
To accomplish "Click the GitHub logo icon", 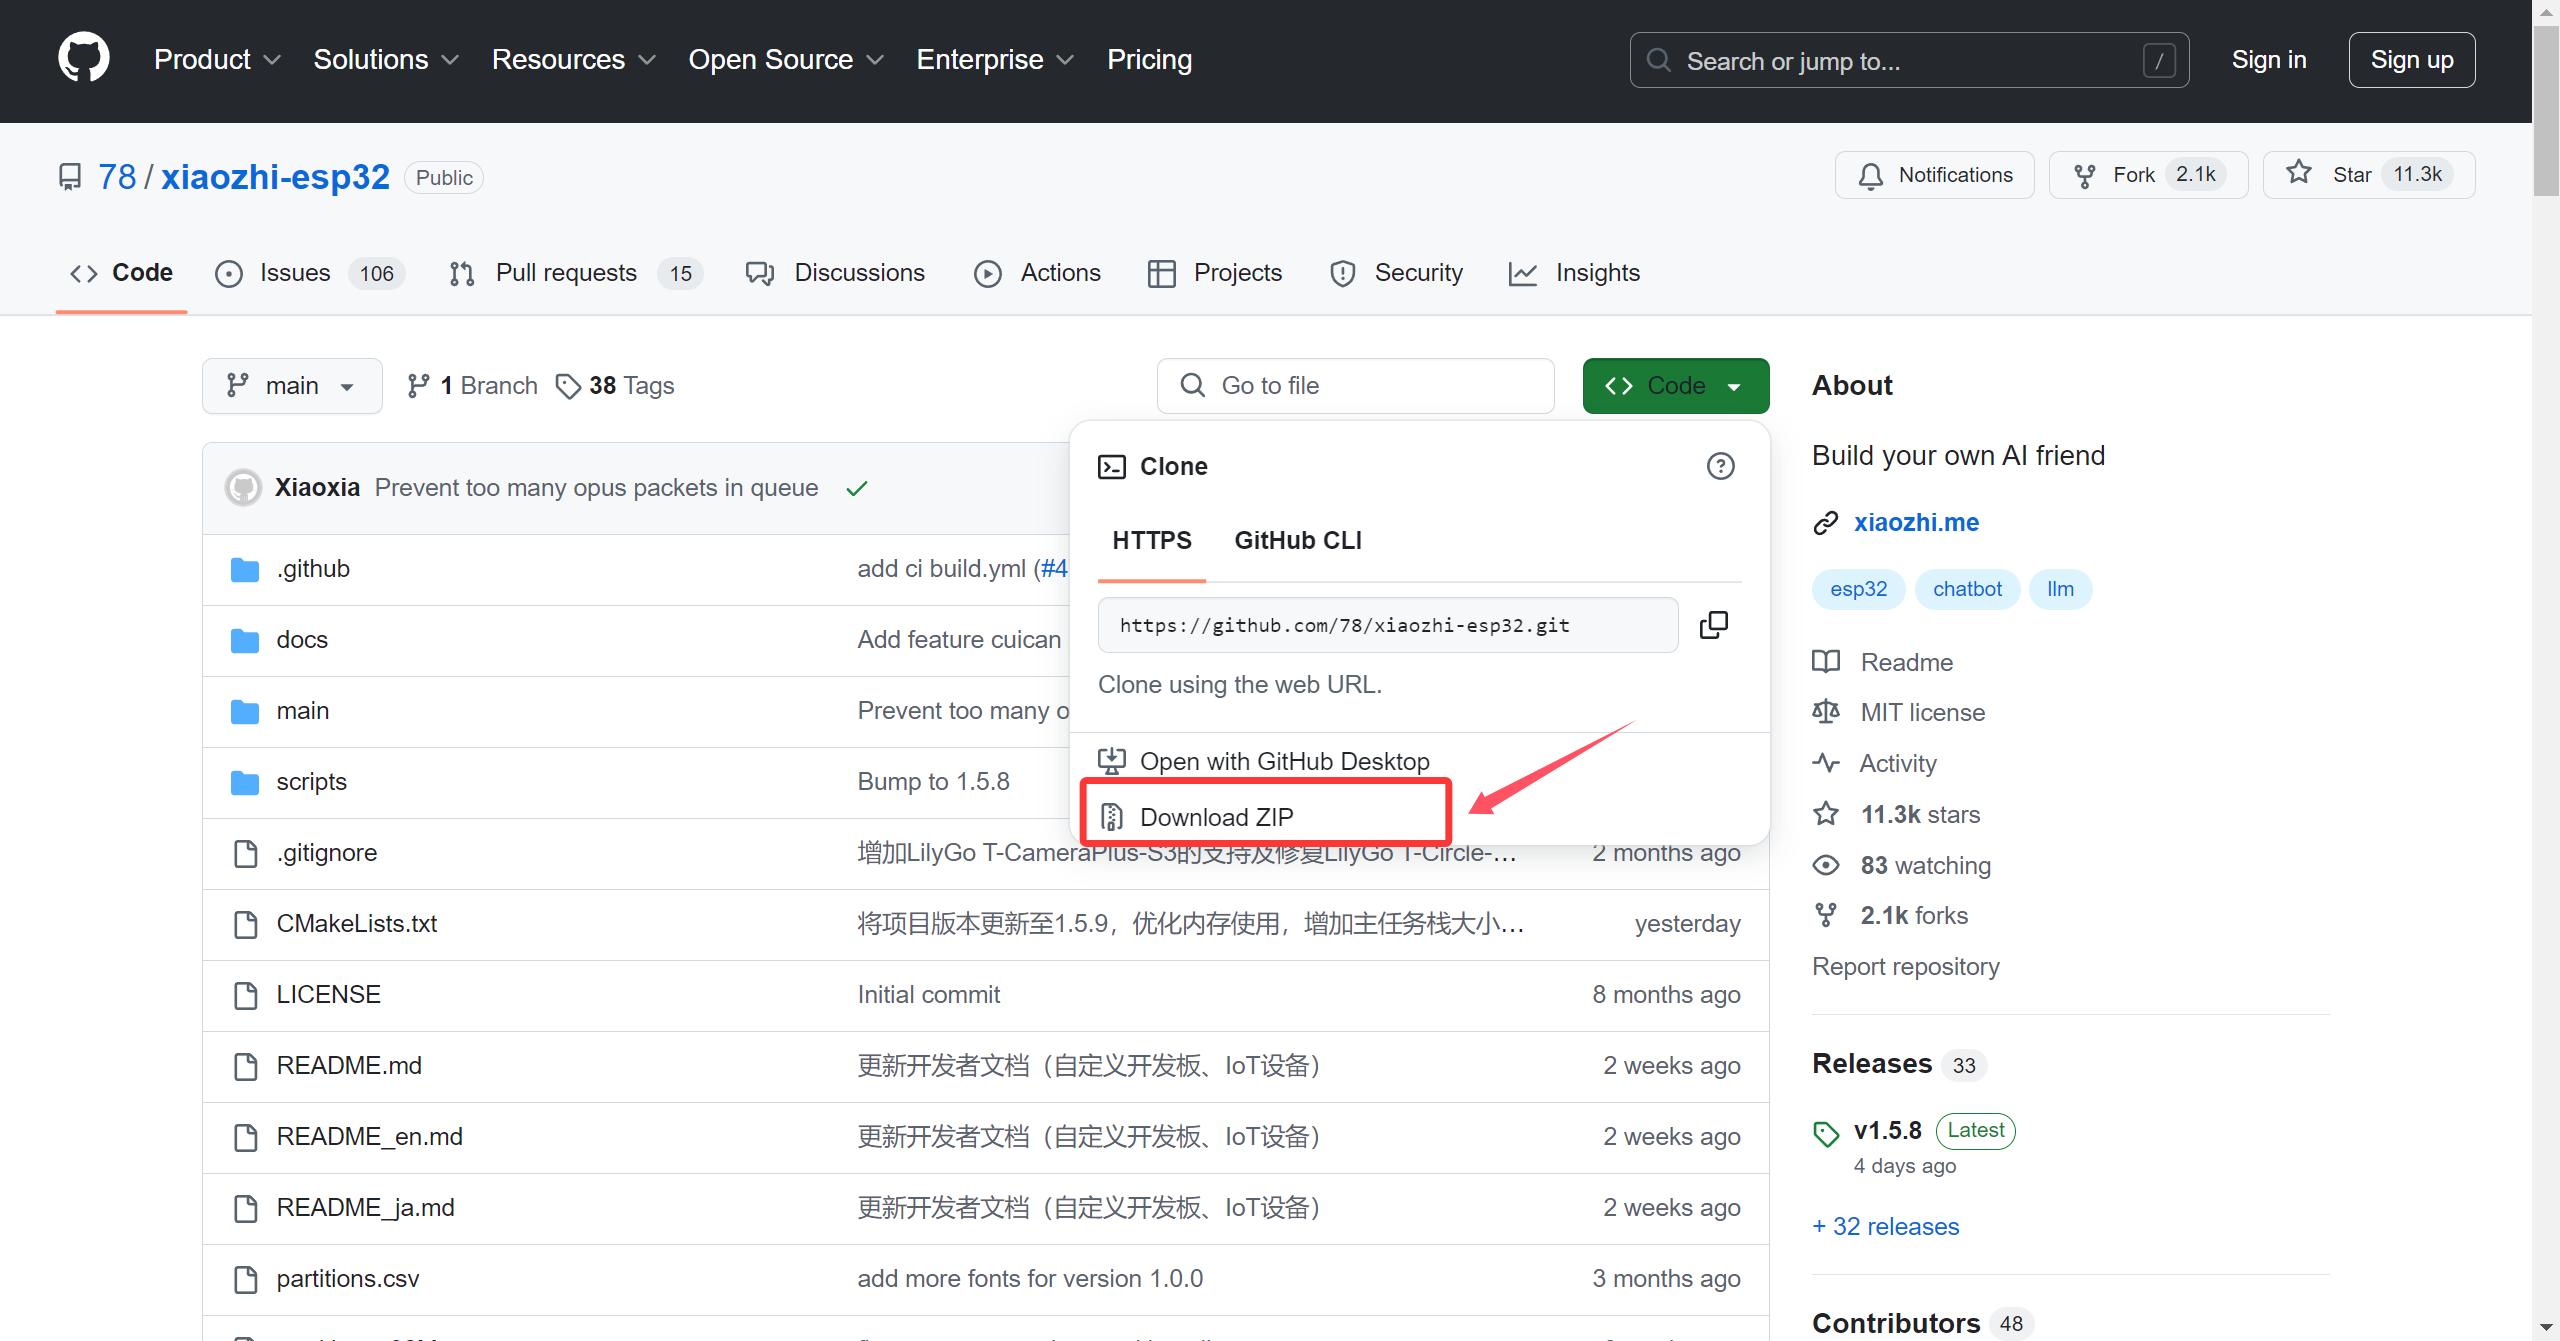I will coord(84,58).
